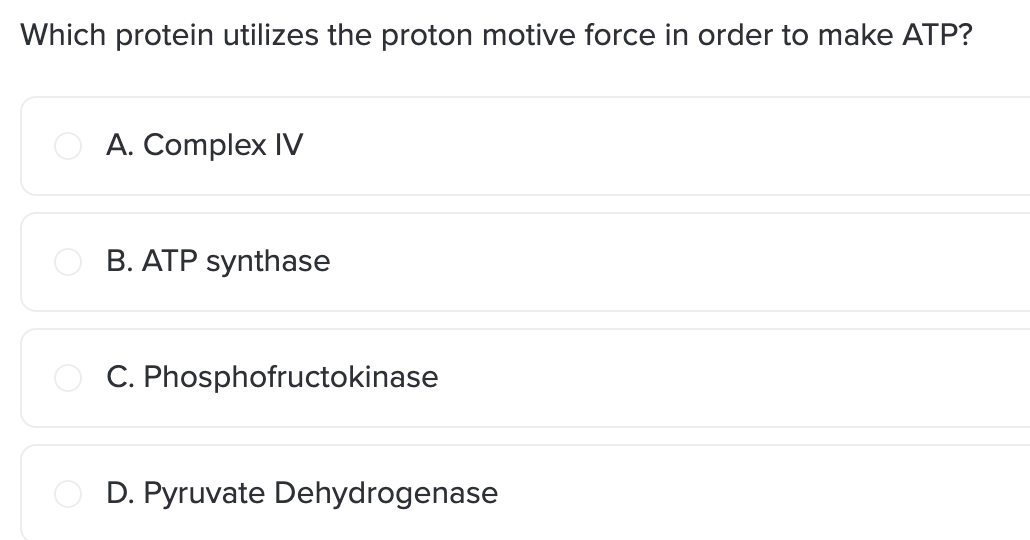
Task: Click the letter 'D.' before Pyruvate Dehydrogenase
Action: (120, 493)
